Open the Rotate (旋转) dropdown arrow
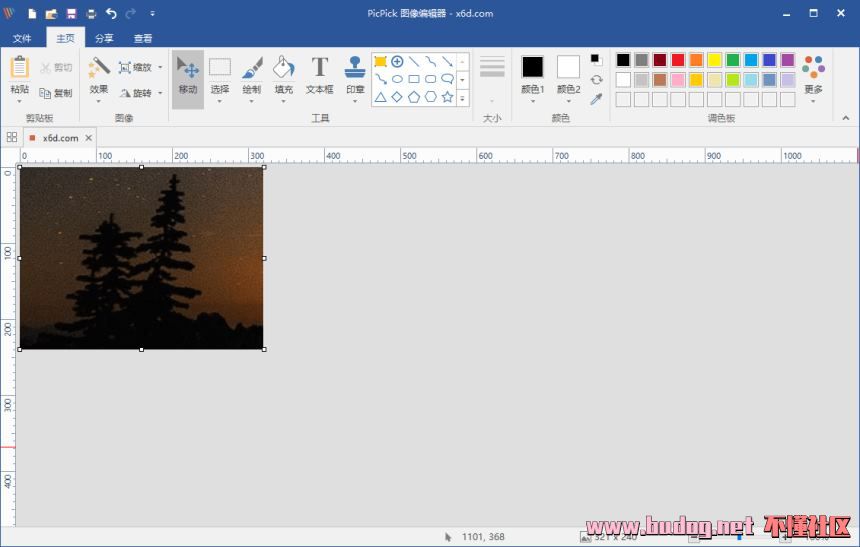The height and width of the screenshot is (547, 860). click(x=160, y=93)
